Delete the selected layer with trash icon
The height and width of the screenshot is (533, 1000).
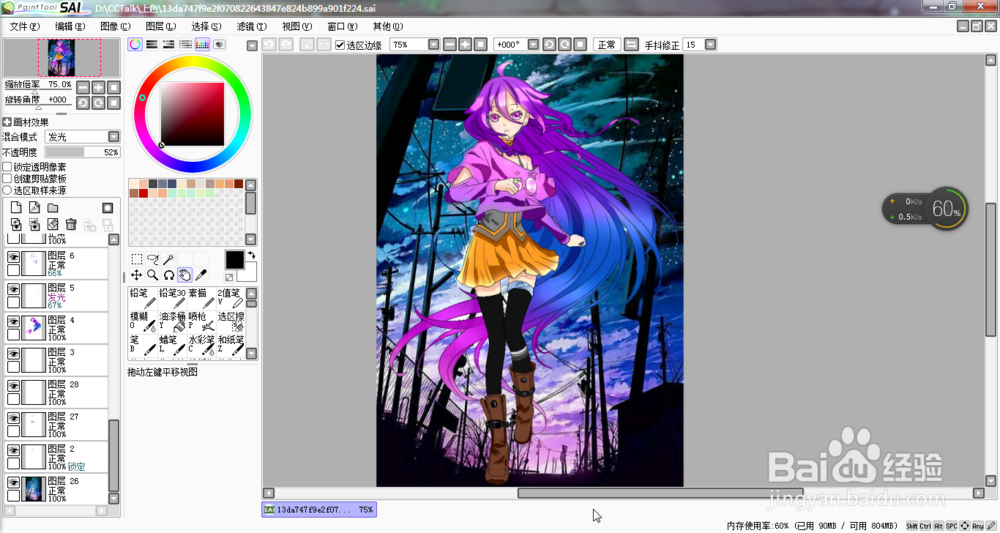(x=71, y=224)
